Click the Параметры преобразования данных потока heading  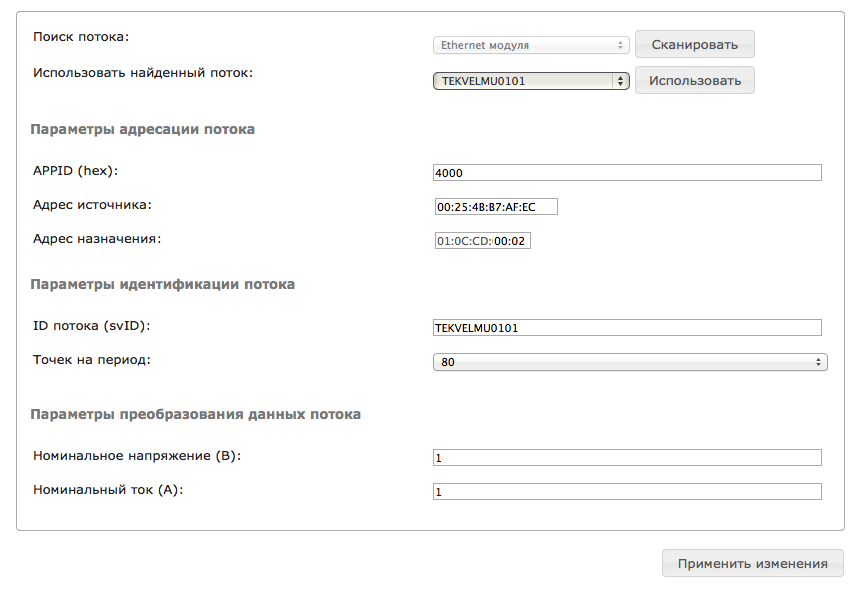pyautogui.click(x=196, y=414)
